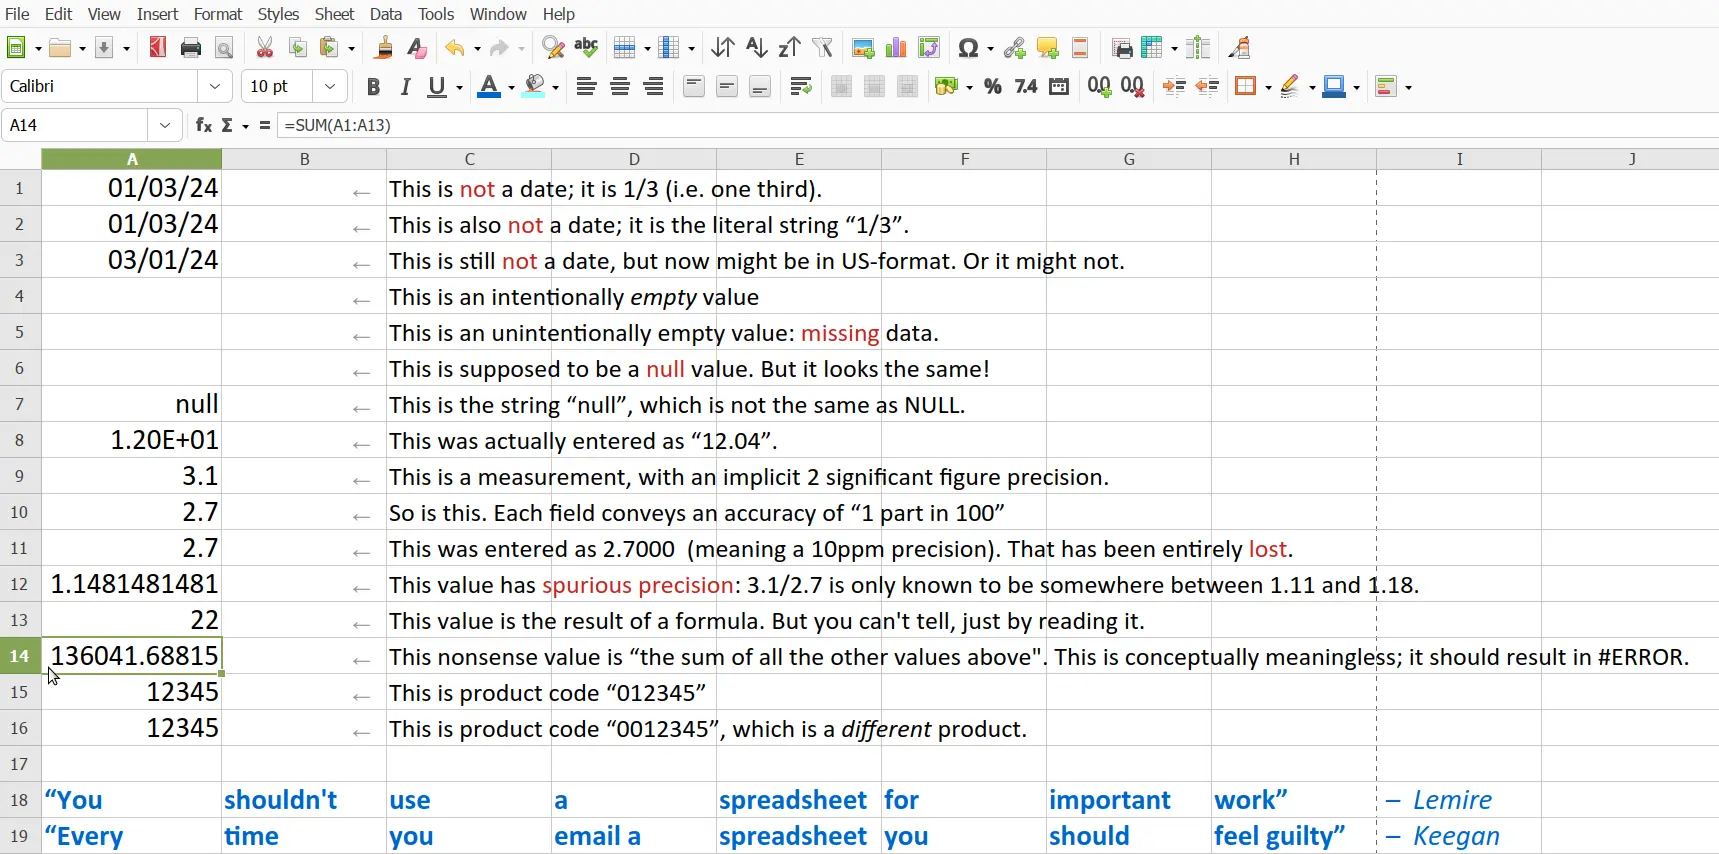
Task: Expand the Conditional Formatting dropdown arrow
Action: [x=1409, y=88]
